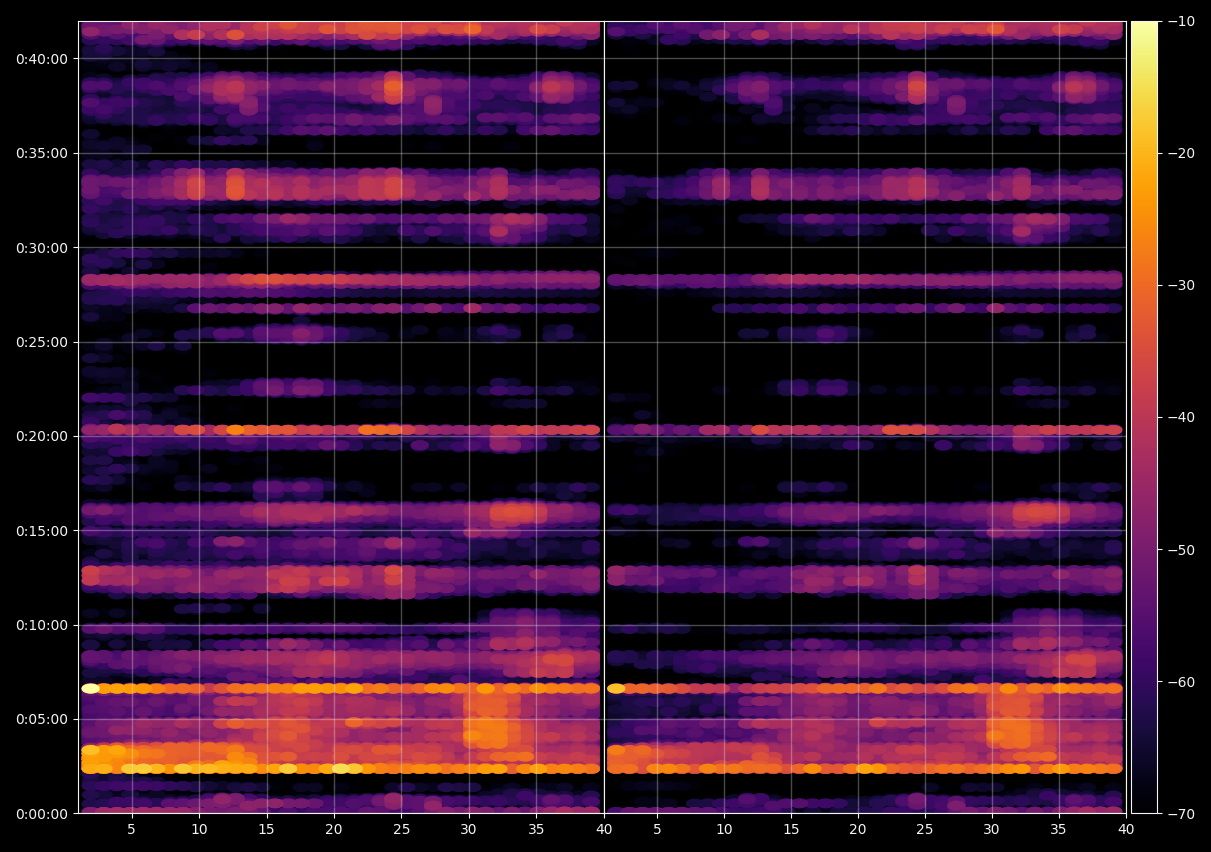
Task: Click x-axis label 25 of left heatmap
Action: (x=401, y=830)
